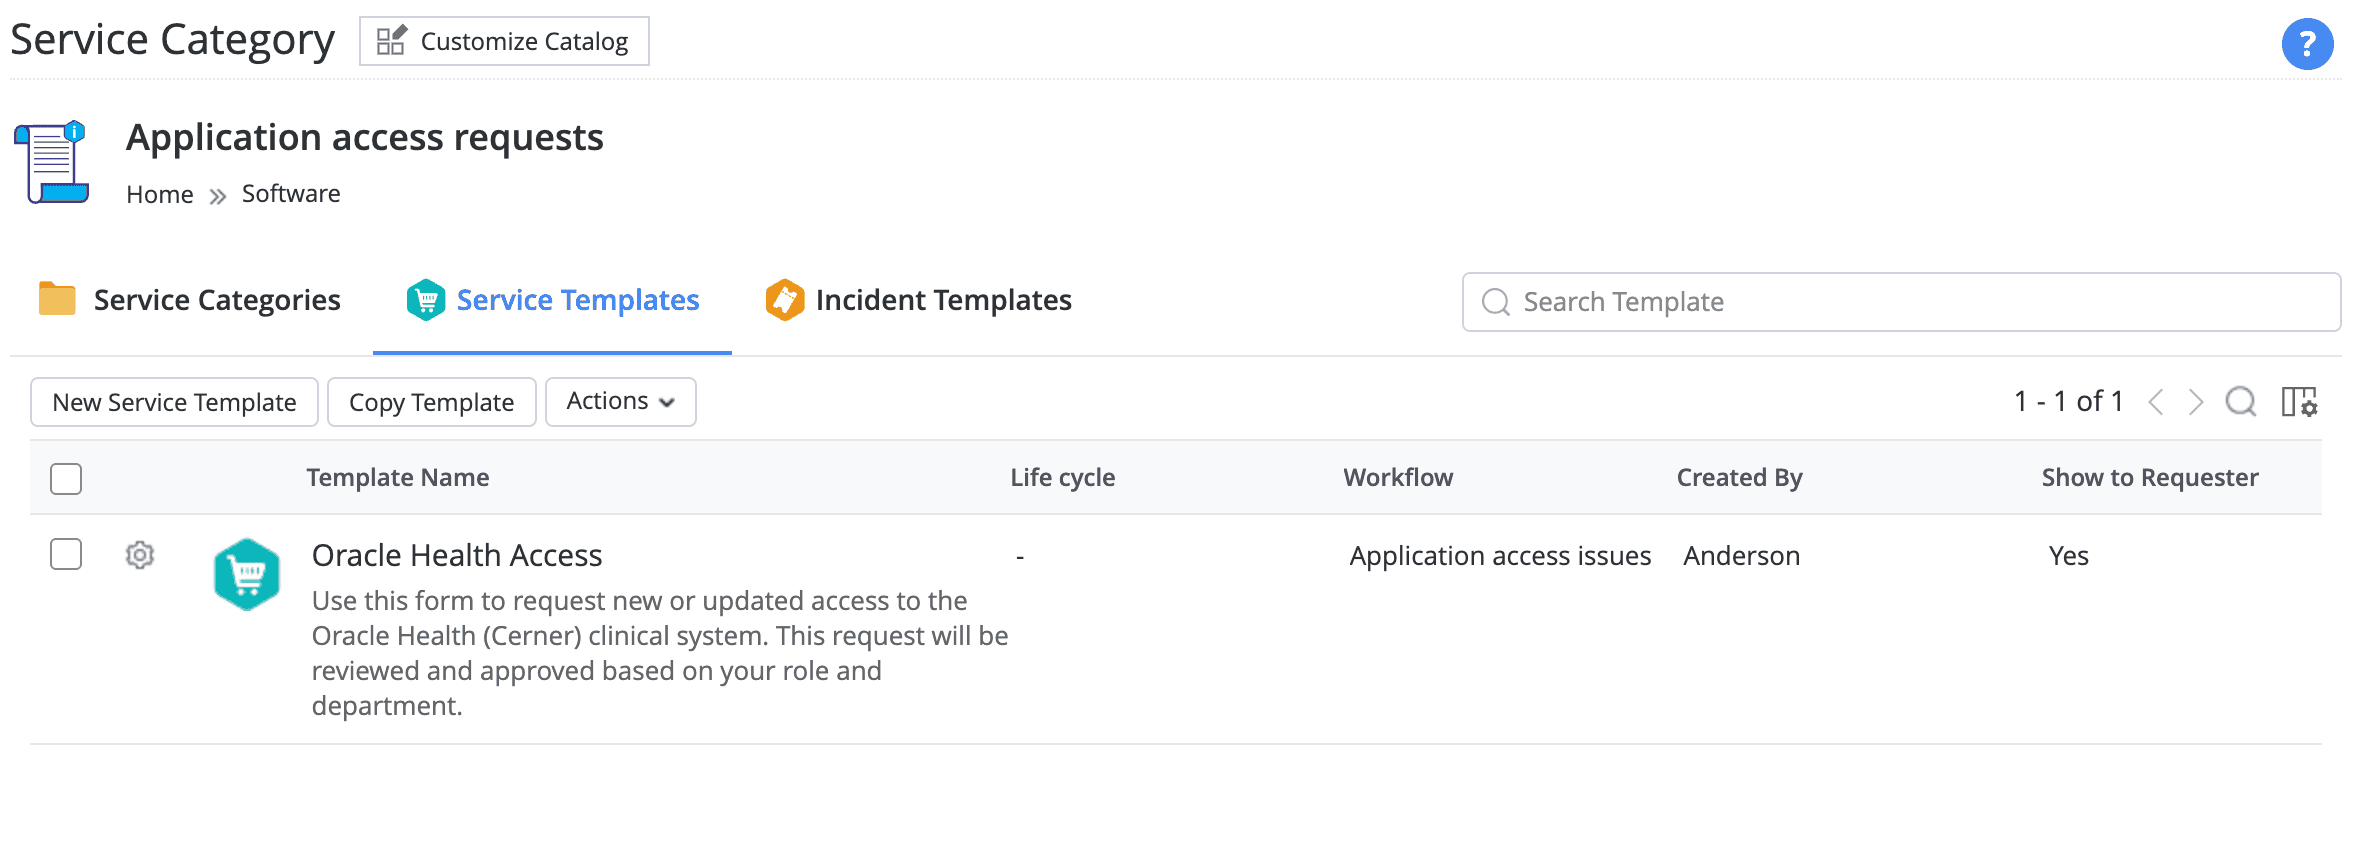Open the column chooser settings icon
2364x846 pixels.
click(2299, 402)
